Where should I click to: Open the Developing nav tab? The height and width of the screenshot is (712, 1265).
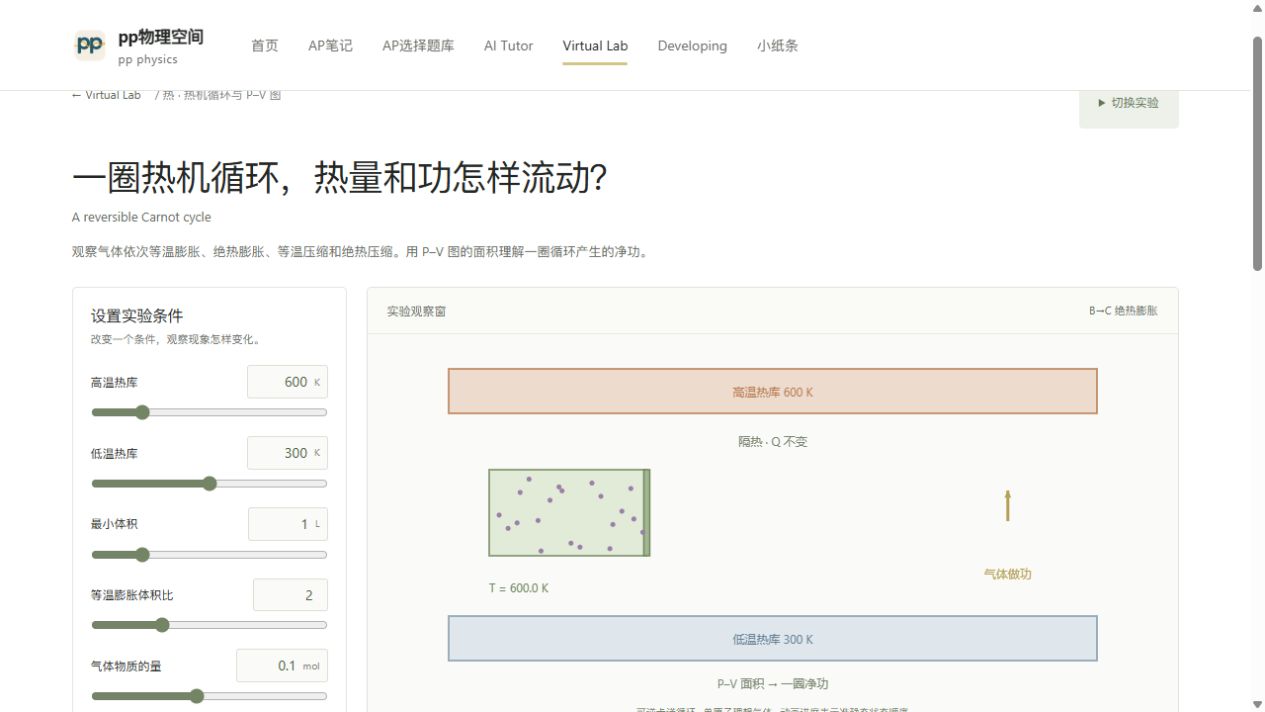tap(692, 46)
